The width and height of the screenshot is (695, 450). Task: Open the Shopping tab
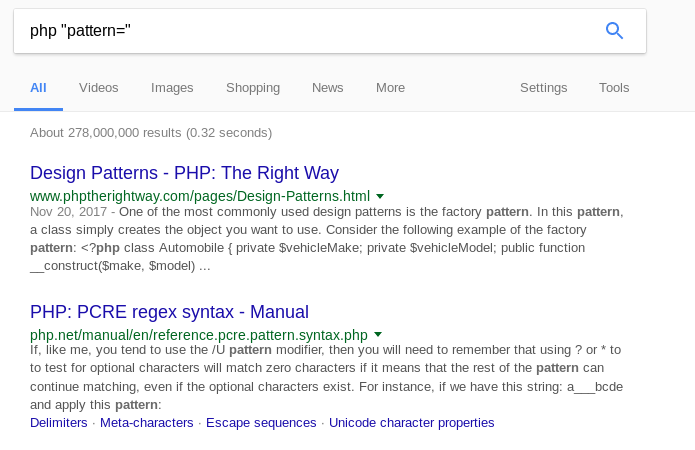(253, 88)
